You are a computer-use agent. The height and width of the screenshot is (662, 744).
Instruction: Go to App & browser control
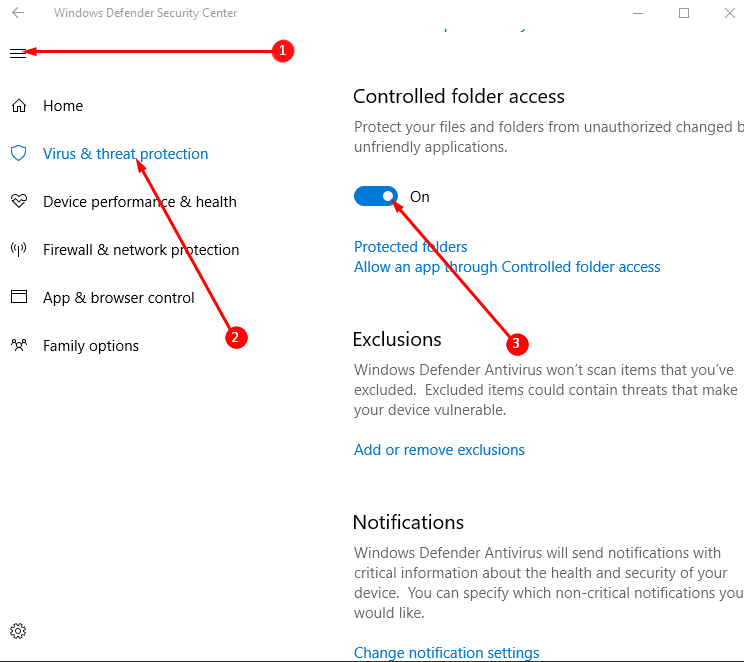(x=119, y=298)
